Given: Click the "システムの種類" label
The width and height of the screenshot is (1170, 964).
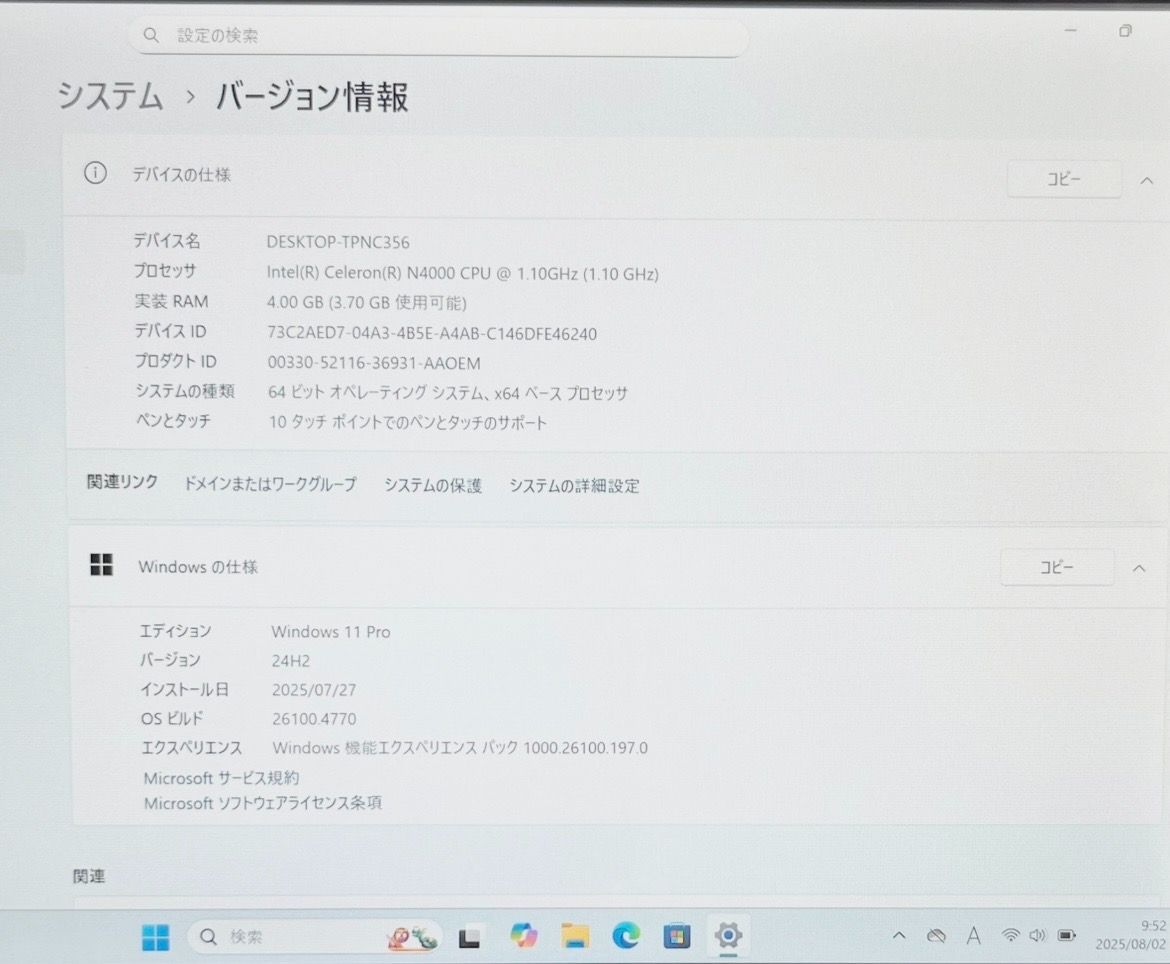Looking at the screenshot, I should coord(185,391).
